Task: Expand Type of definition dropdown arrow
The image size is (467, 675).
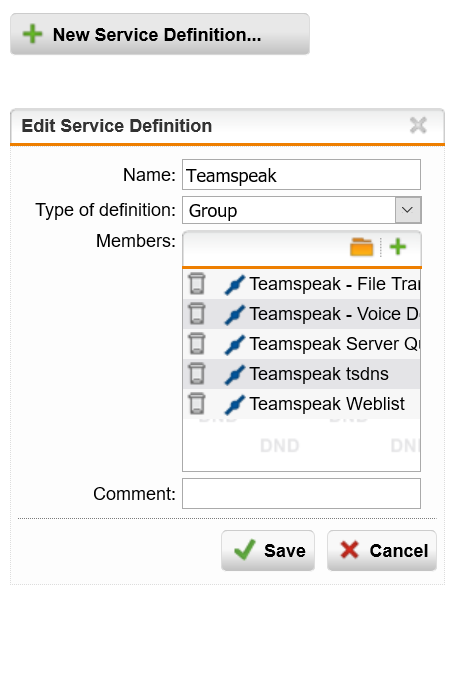Action: click(408, 210)
